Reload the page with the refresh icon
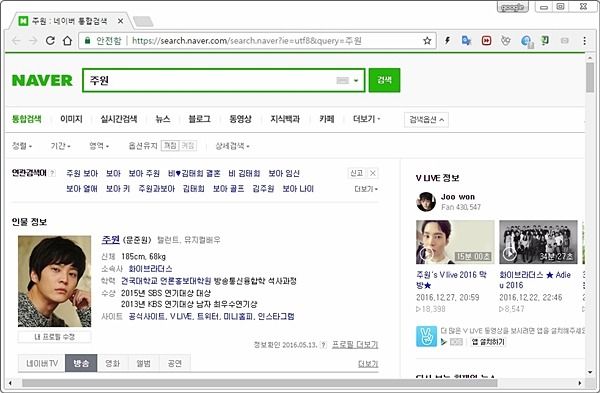 click(x=50, y=41)
